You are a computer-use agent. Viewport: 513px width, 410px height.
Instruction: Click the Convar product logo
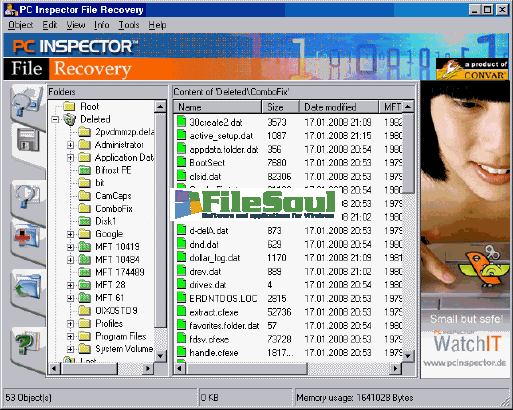pyautogui.click(x=472, y=69)
